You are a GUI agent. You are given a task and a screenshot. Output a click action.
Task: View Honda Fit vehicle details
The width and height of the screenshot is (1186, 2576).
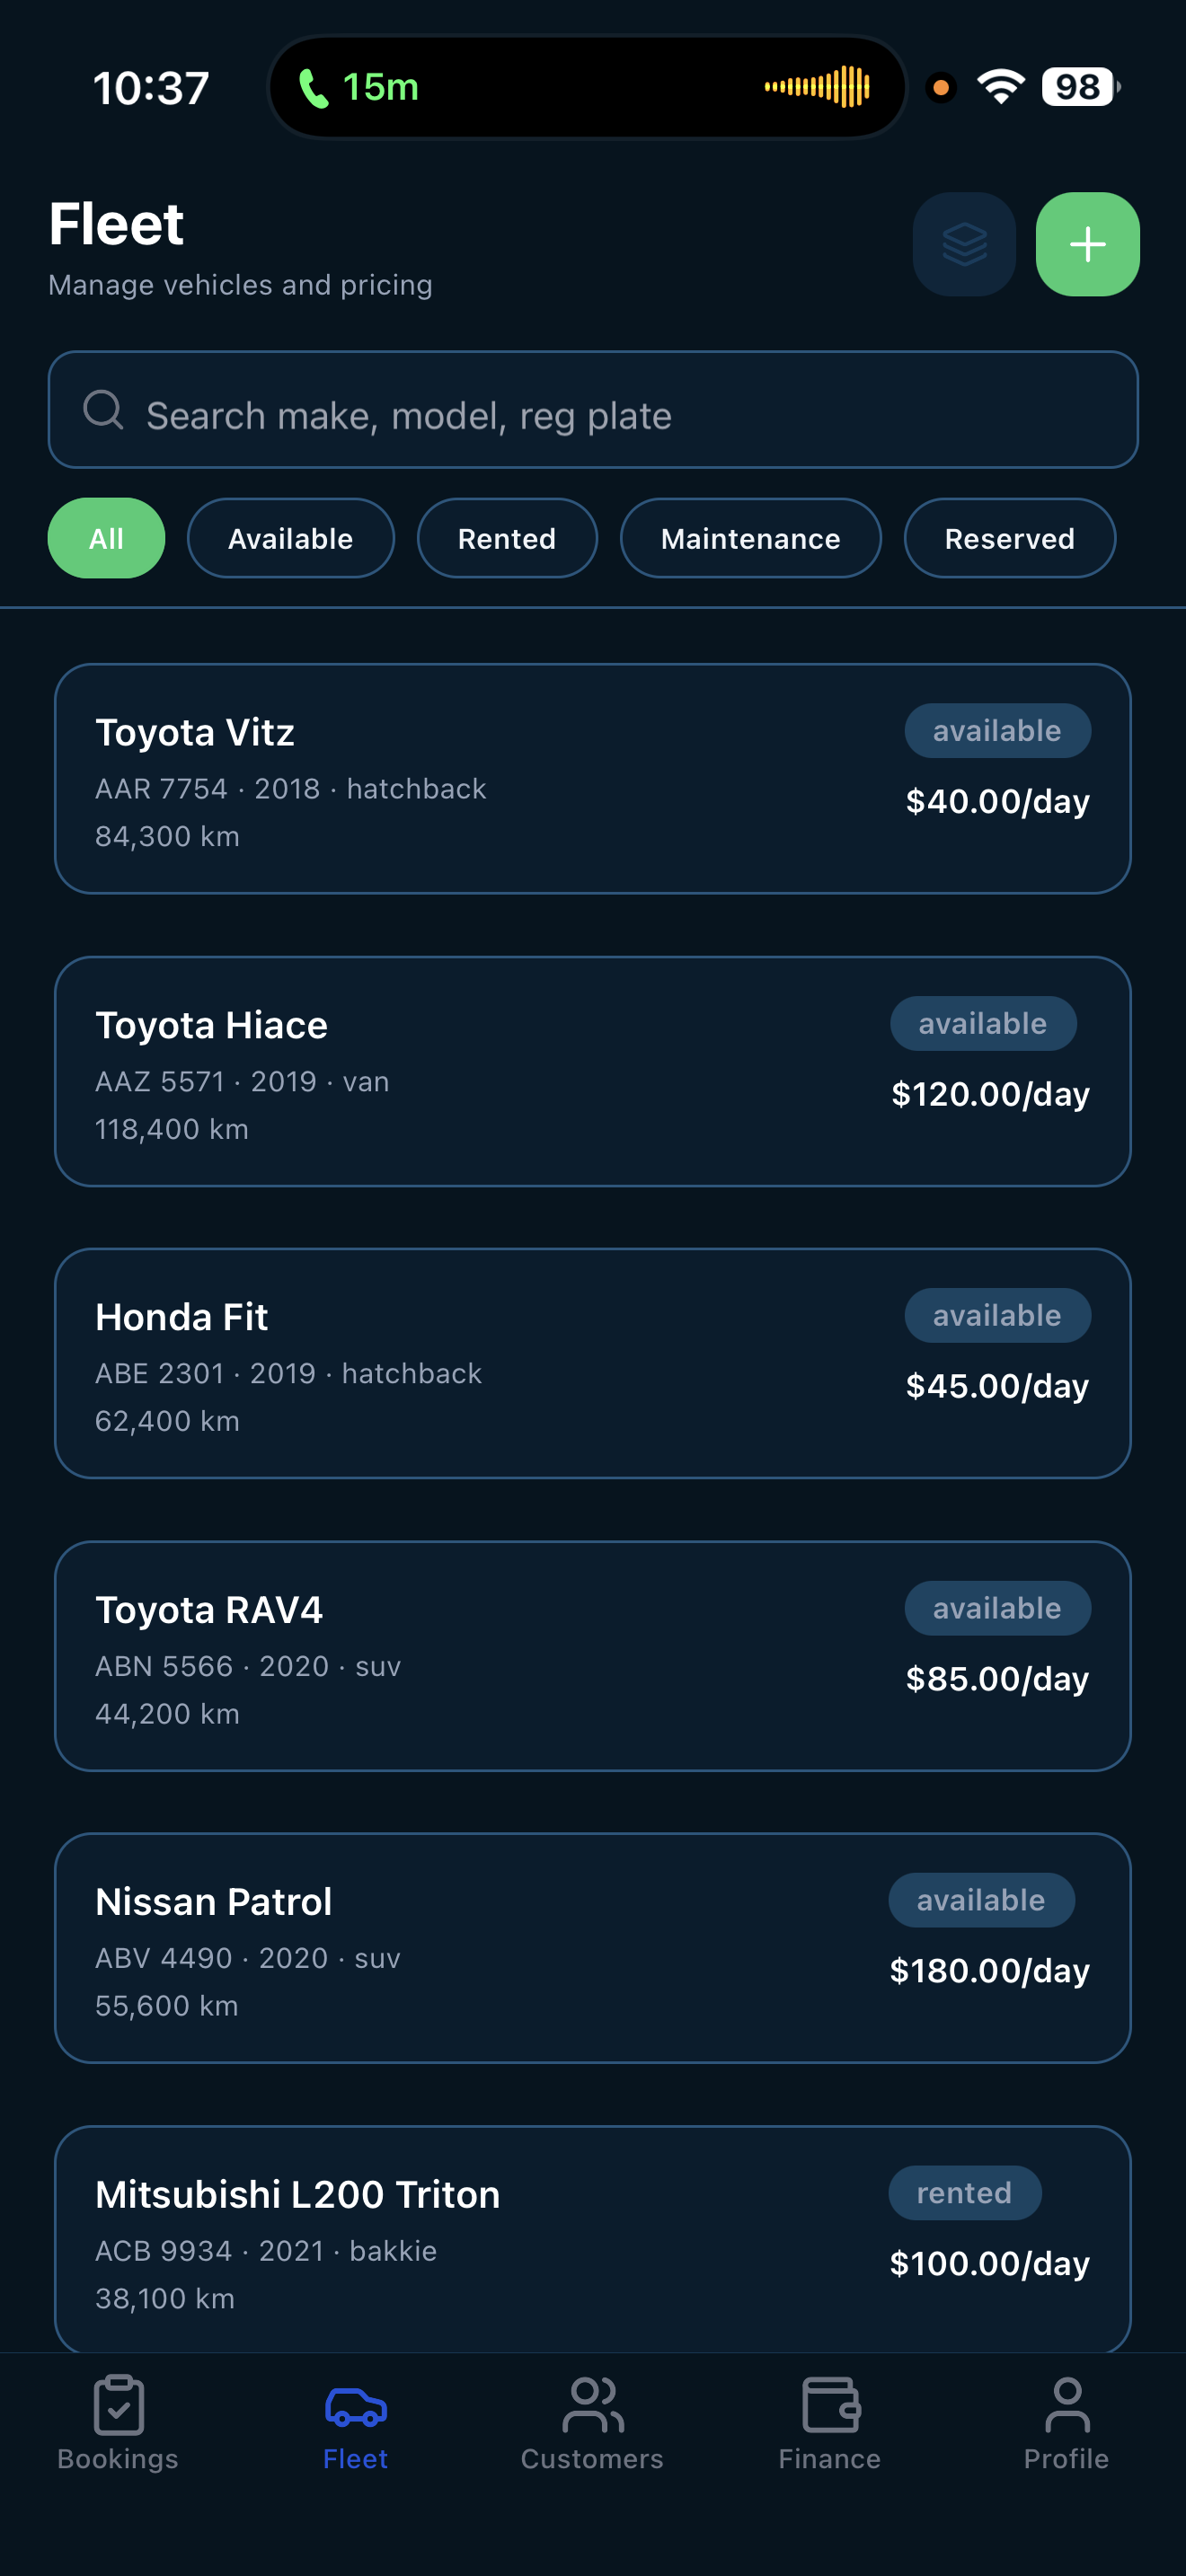tap(592, 1364)
